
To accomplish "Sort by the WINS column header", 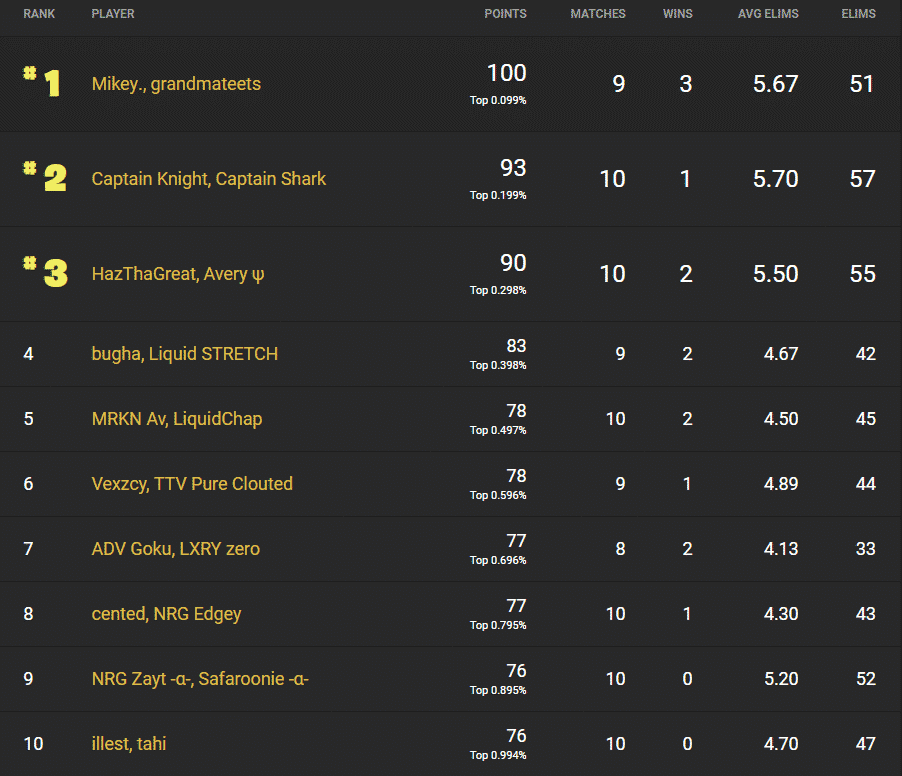I will tap(677, 14).
